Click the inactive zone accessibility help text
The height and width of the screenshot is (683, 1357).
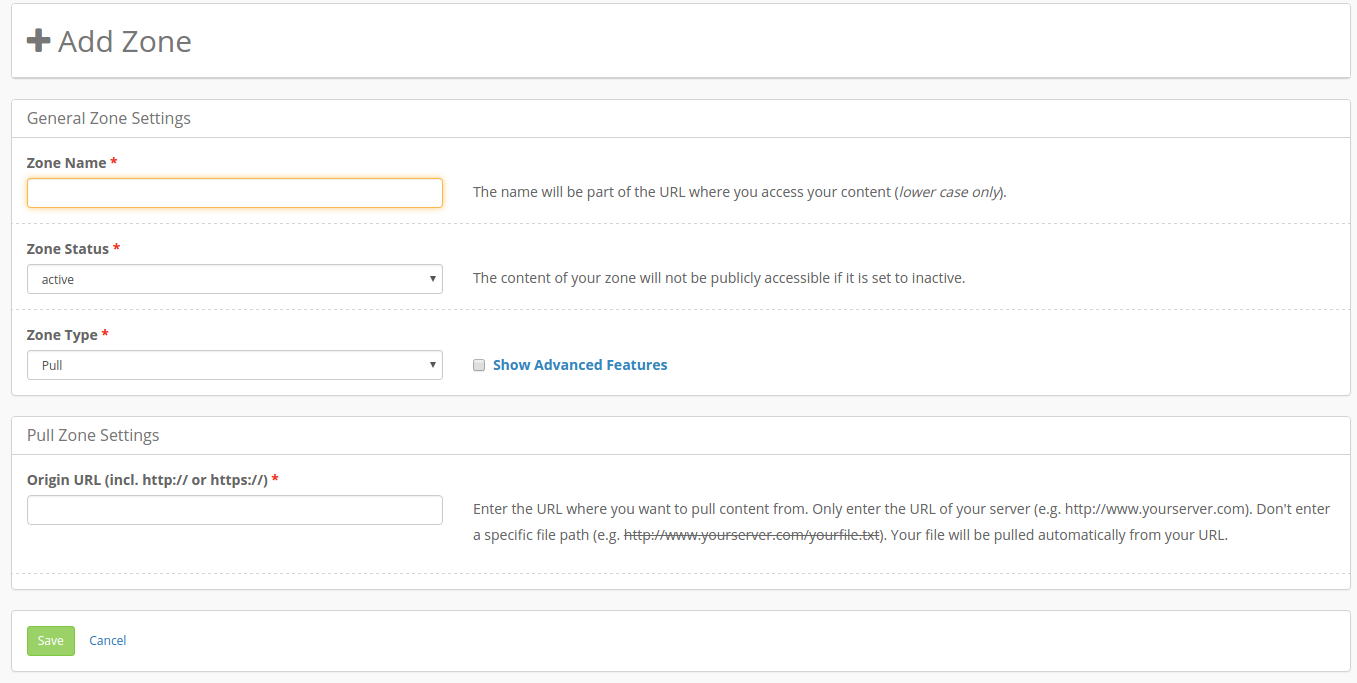click(719, 278)
